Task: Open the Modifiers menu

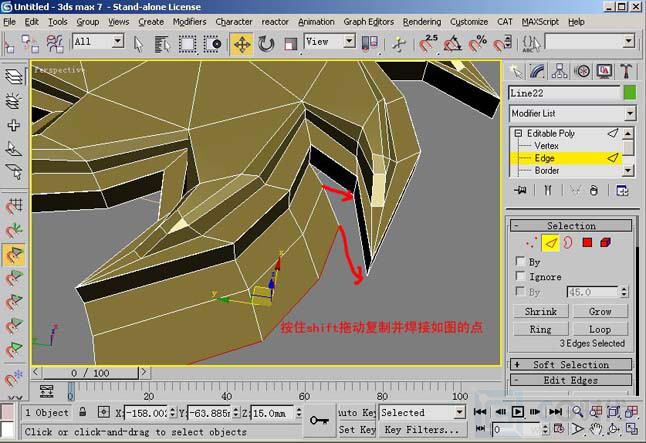Action: 190,22
